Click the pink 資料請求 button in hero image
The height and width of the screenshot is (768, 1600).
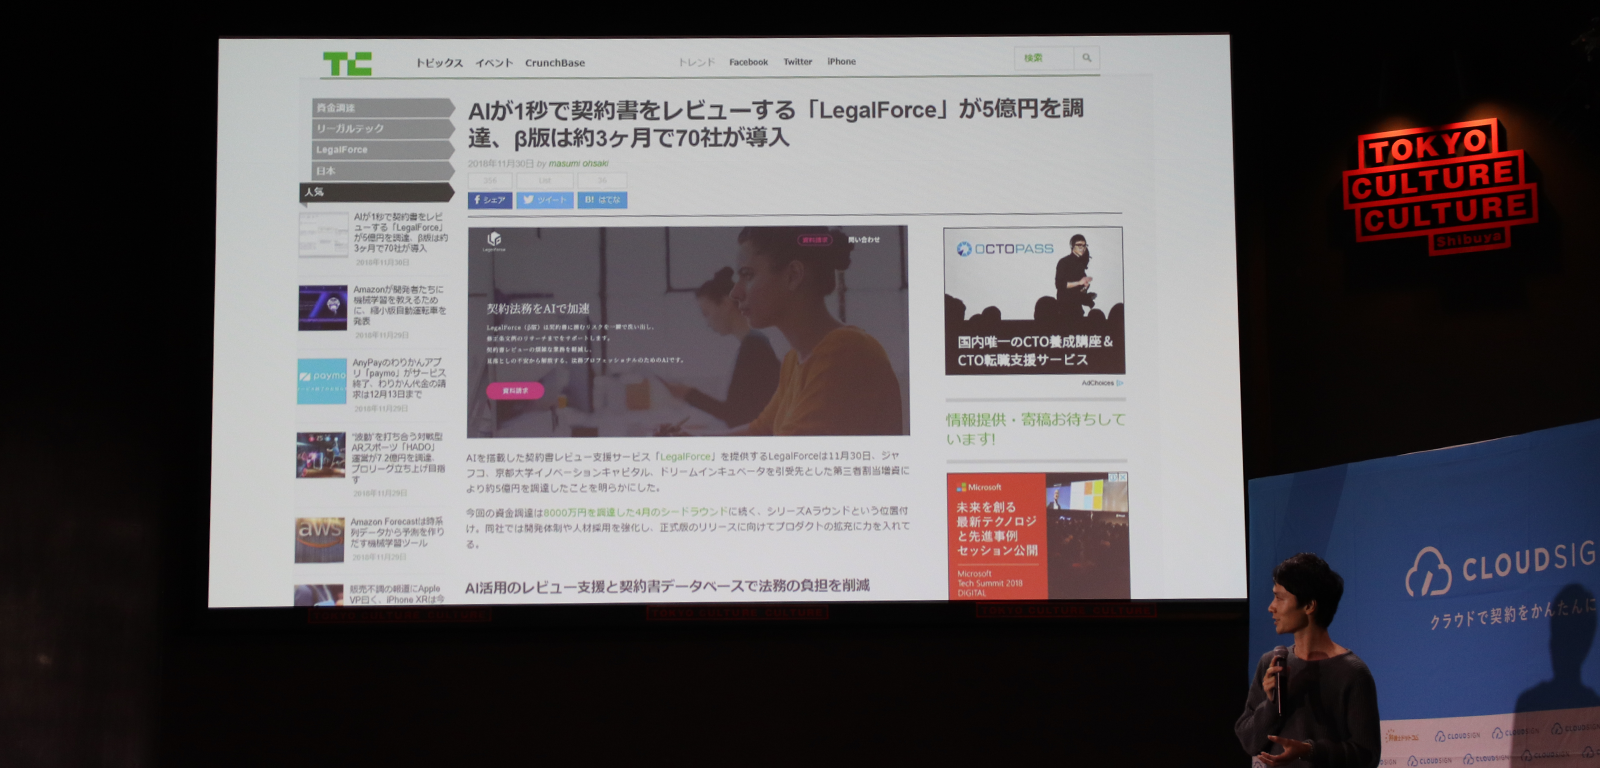point(515,391)
